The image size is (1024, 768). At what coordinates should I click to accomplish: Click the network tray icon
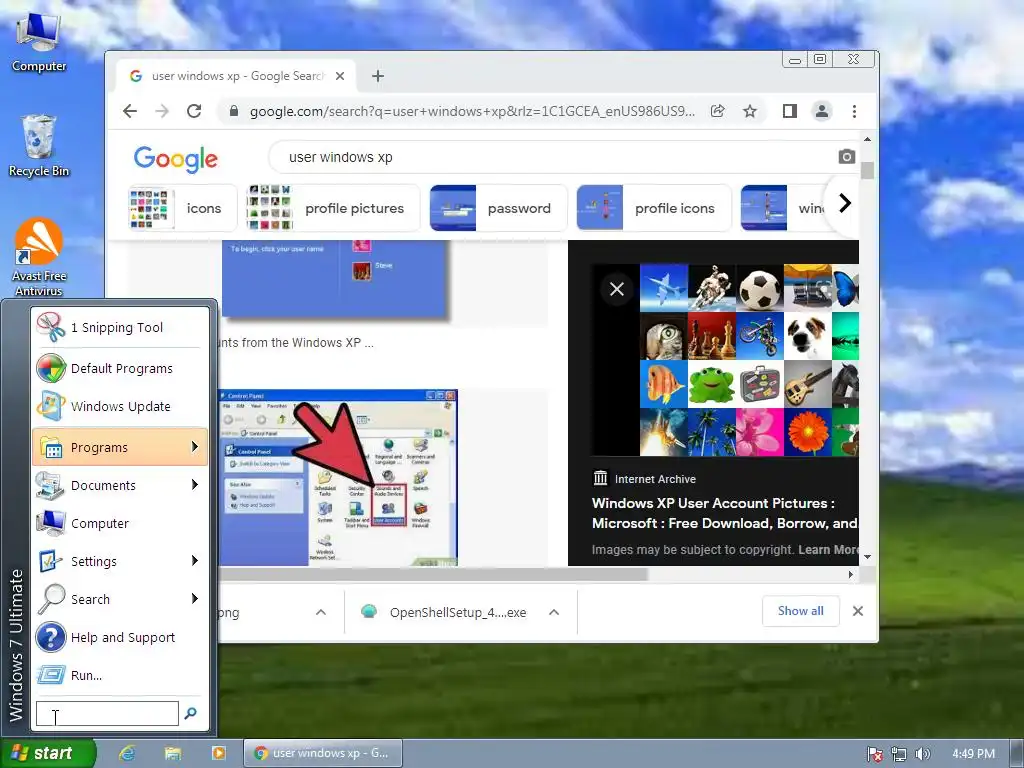pyautogui.click(x=899, y=754)
